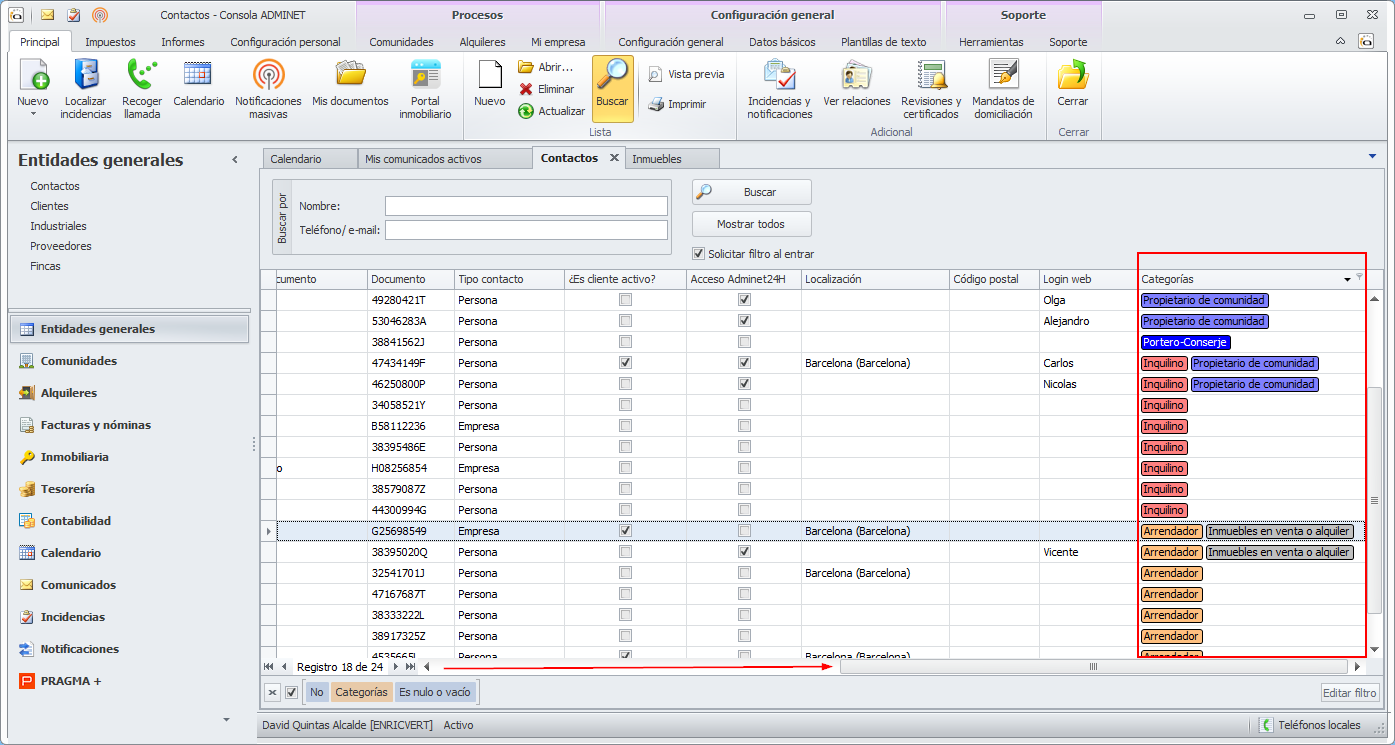Toggle Acceso Adminet24H checkbox for Olga row
The image size is (1395, 745).
(744, 300)
